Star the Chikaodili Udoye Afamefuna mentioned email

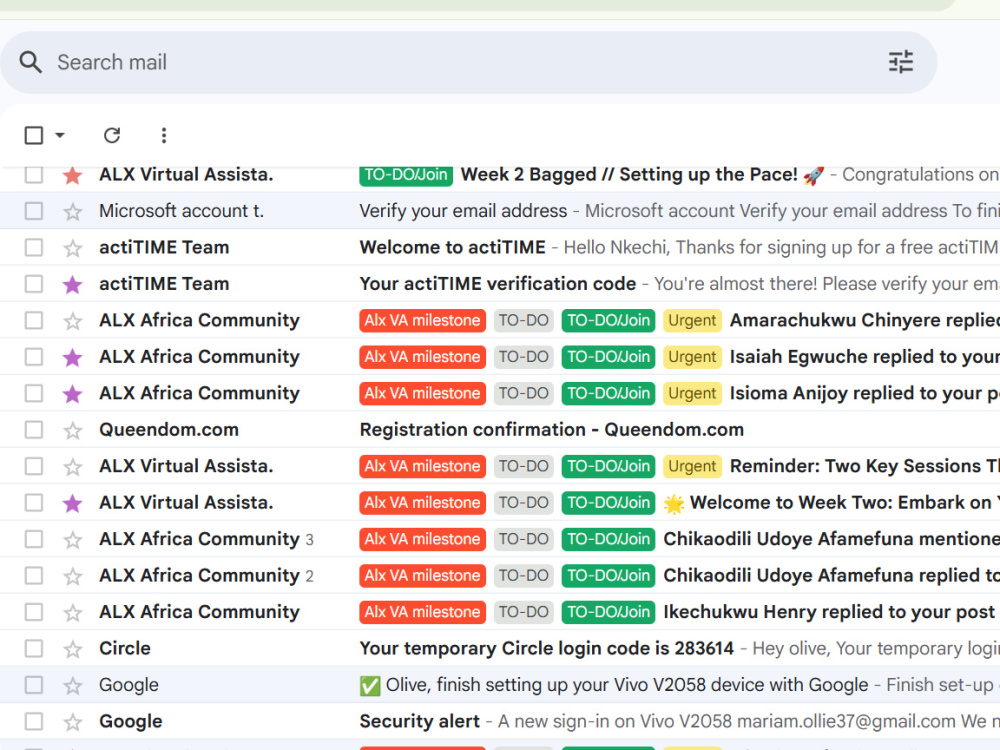(73, 539)
